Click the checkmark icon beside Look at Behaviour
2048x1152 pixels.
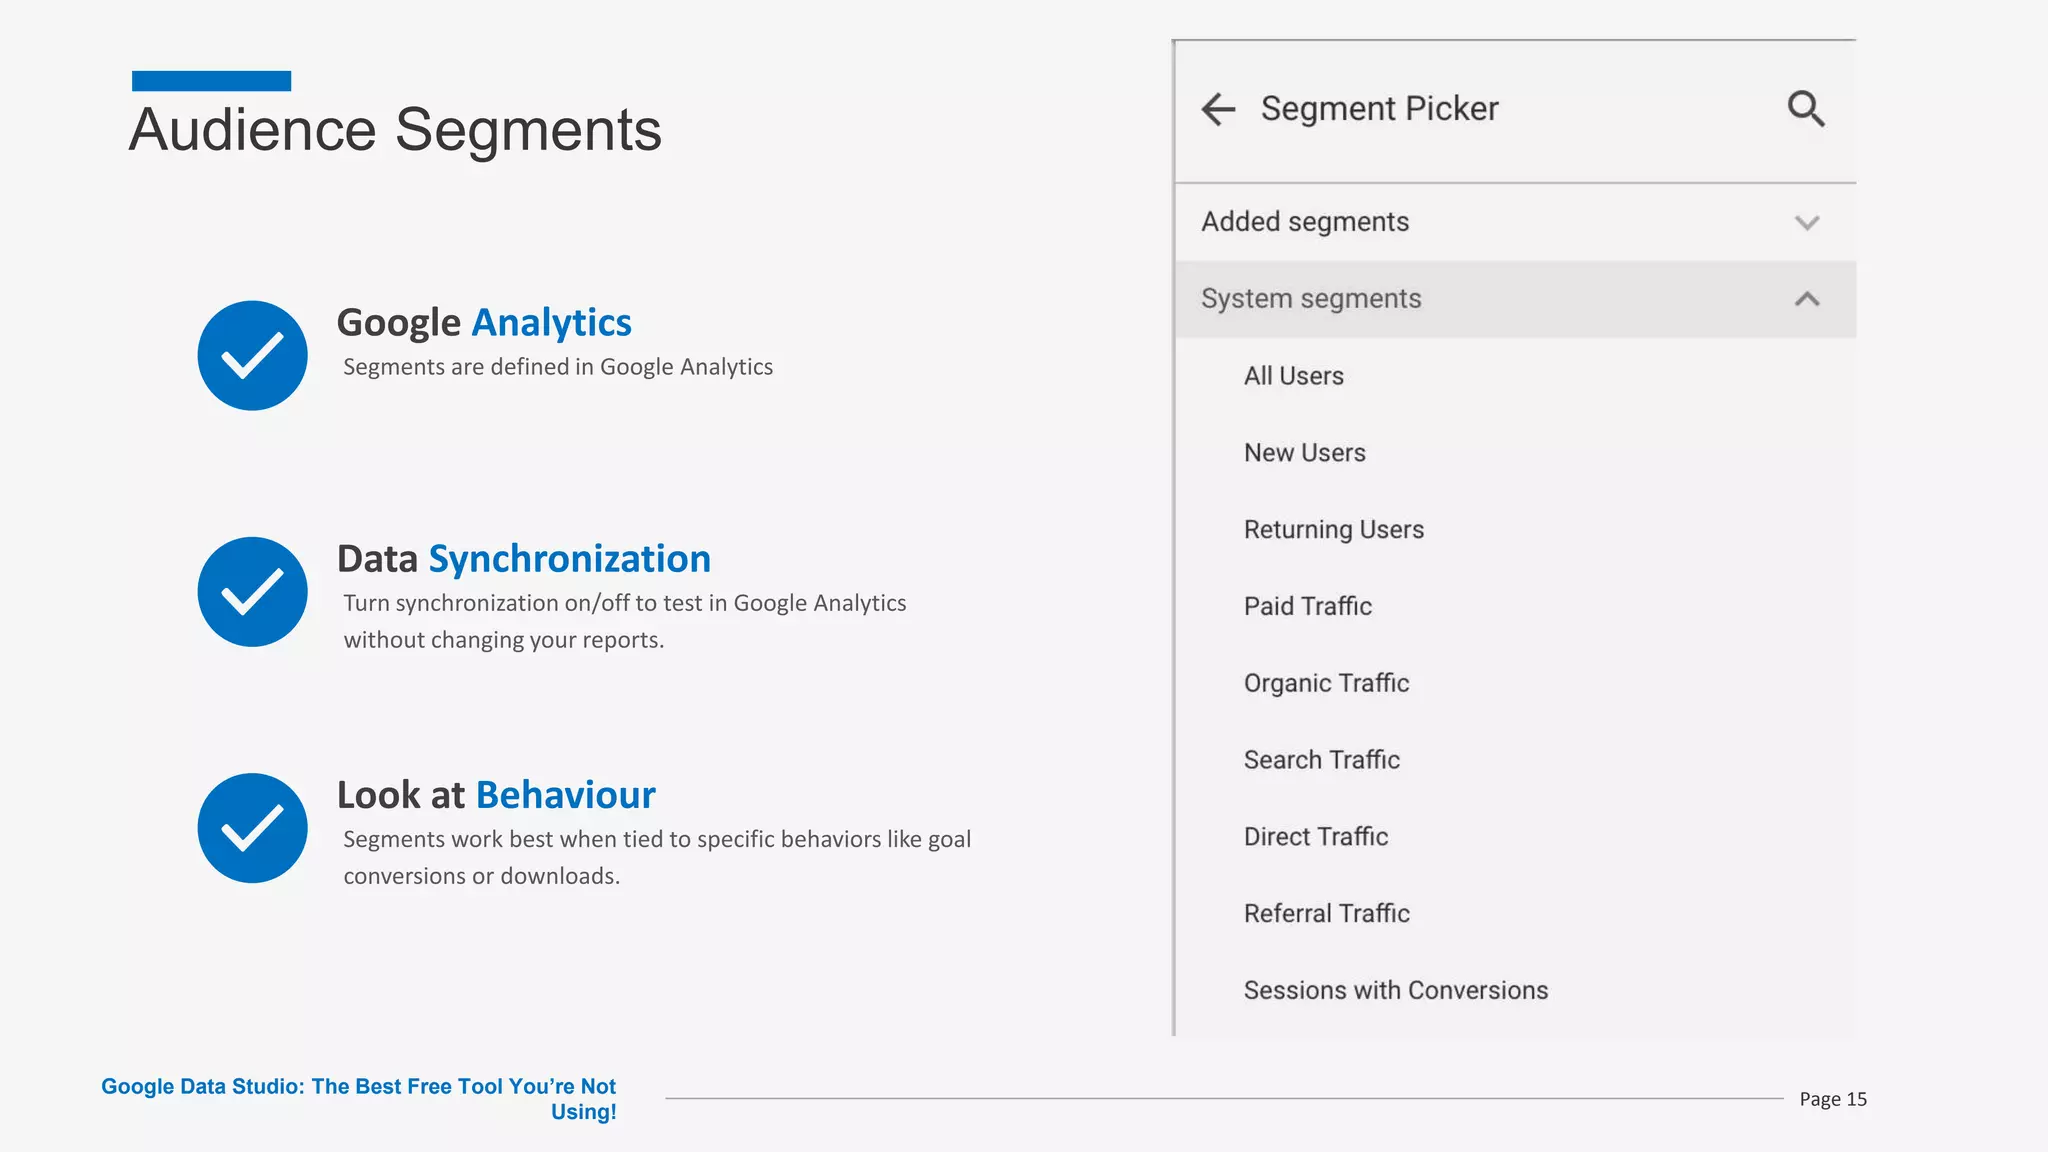coord(252,828)
